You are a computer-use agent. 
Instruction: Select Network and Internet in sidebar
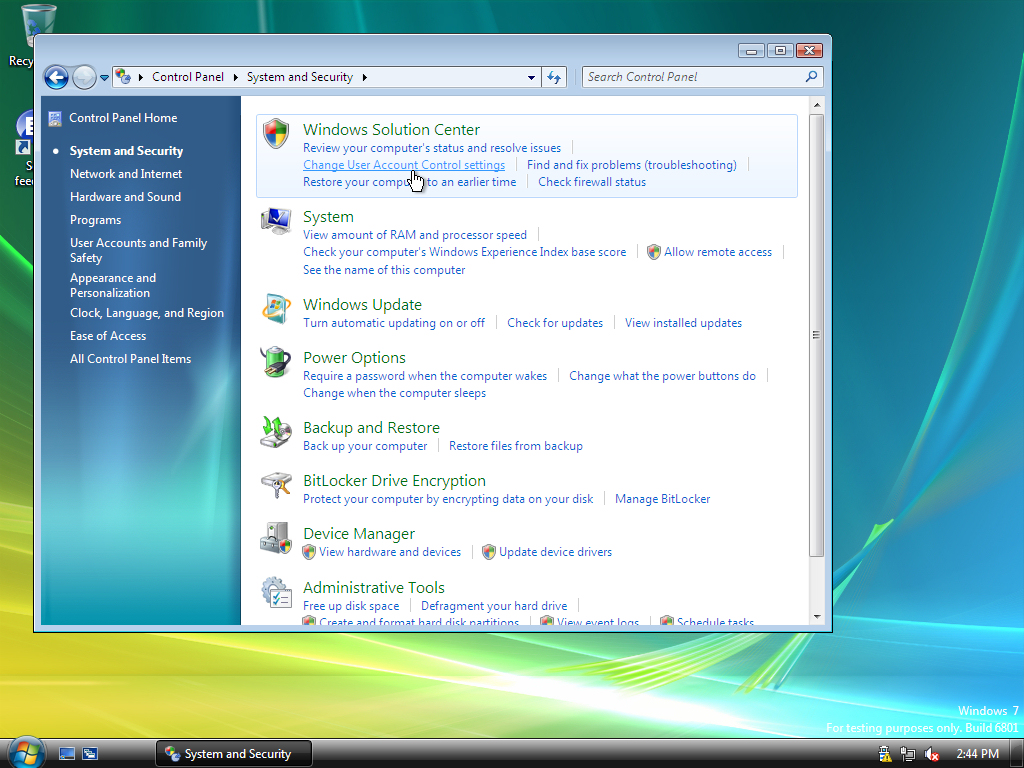point(126,174)
